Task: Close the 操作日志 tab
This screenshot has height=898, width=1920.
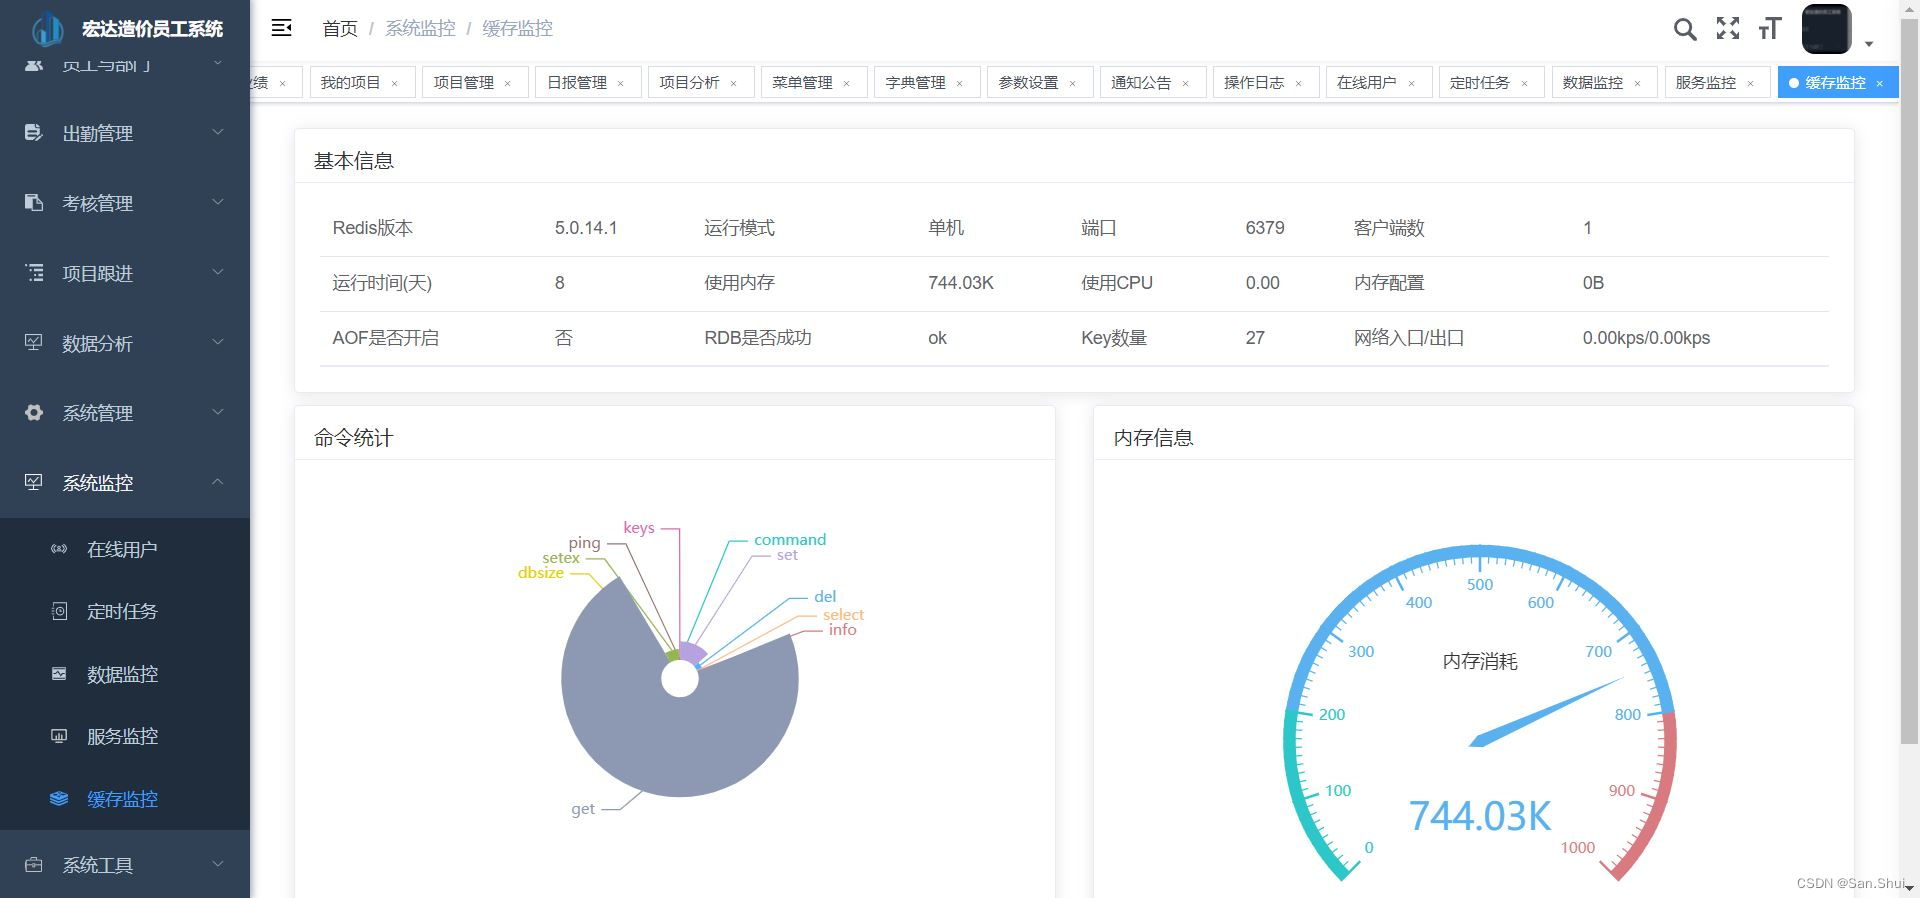Action: point(1299,84)
